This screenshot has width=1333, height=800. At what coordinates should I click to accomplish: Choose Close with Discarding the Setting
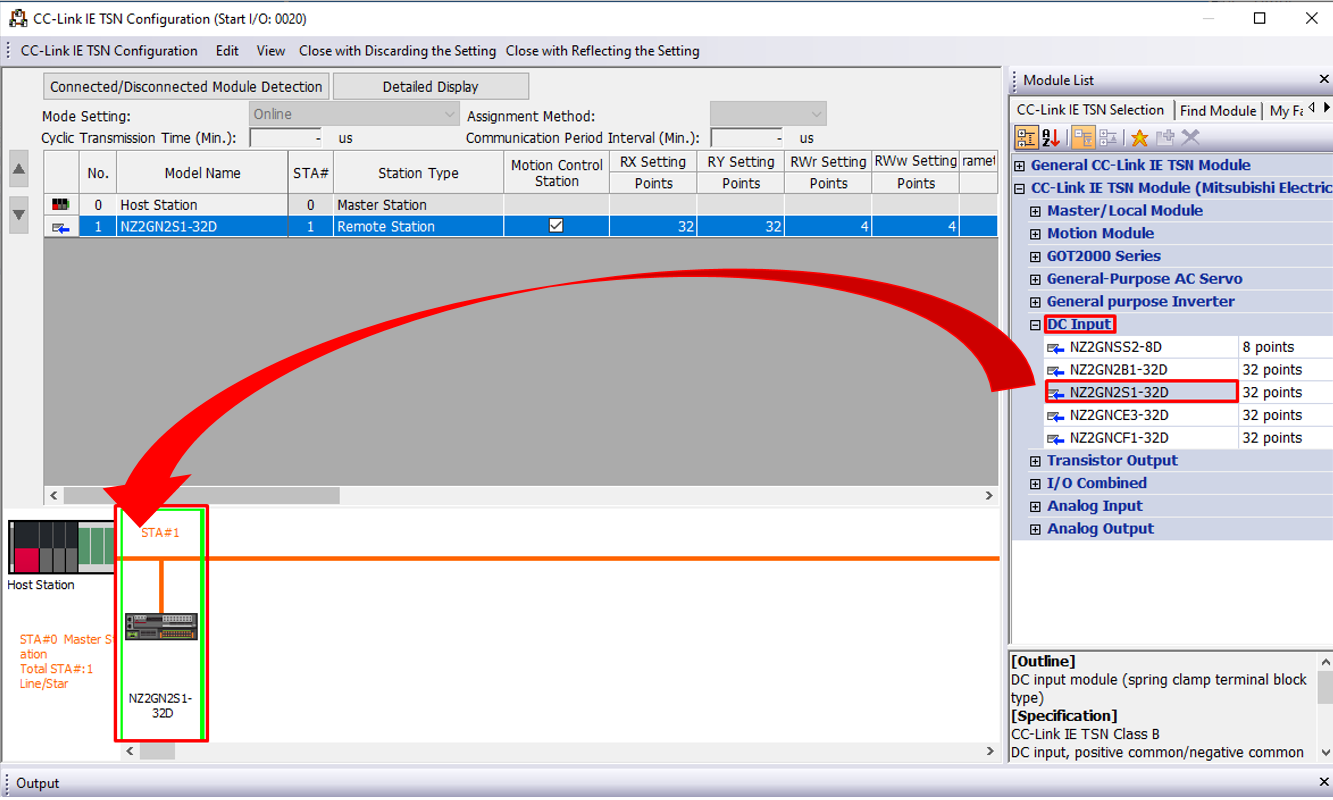coord(397,51)
